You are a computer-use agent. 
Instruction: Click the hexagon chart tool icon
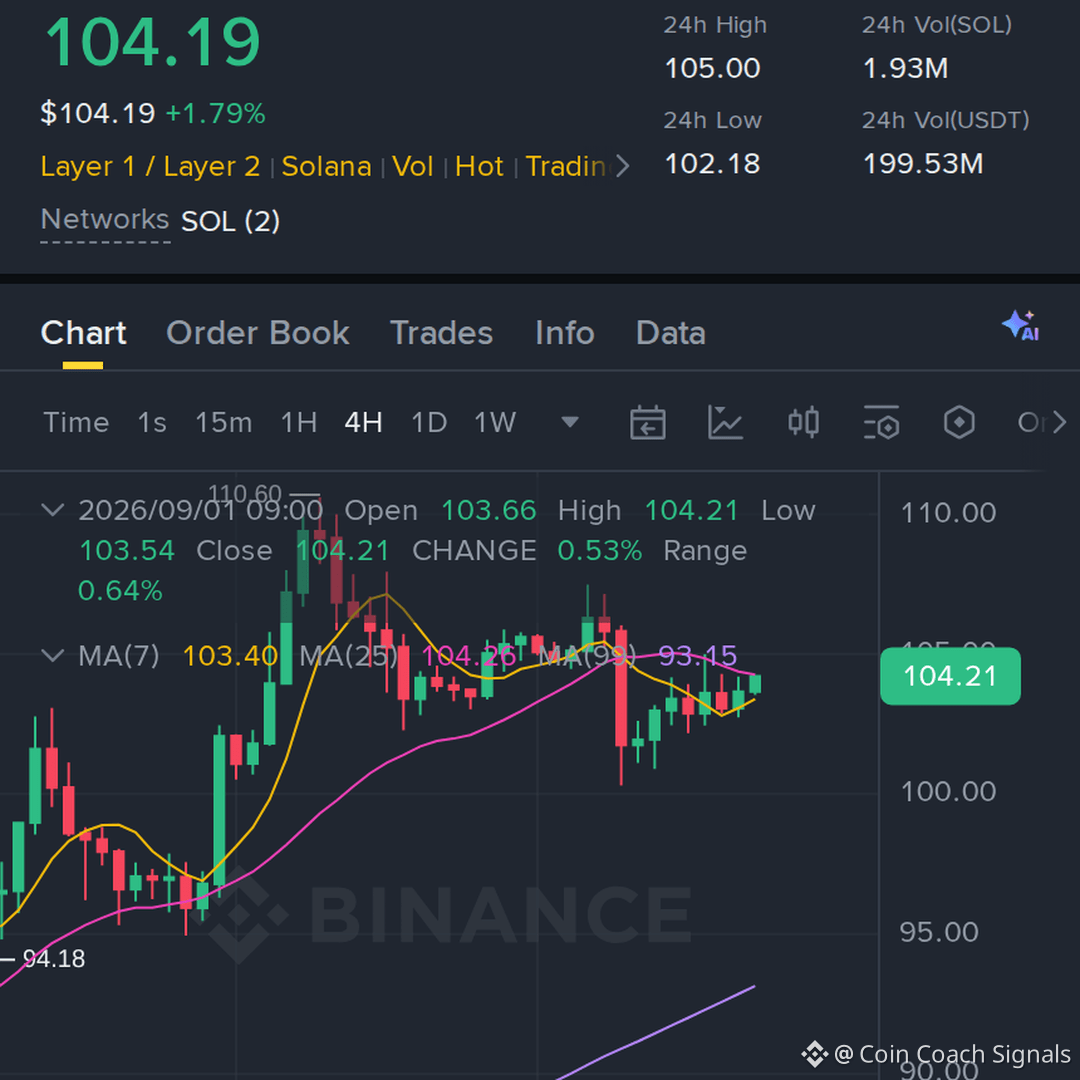click(x=959, y=422)
